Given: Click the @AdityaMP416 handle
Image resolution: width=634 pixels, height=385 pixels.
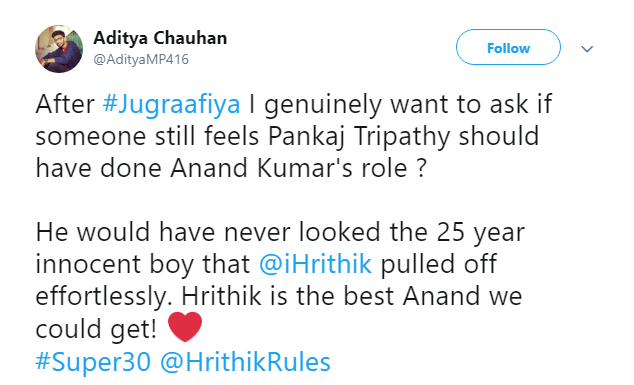Looking at the screenshot, I should [x=141, y=59].
